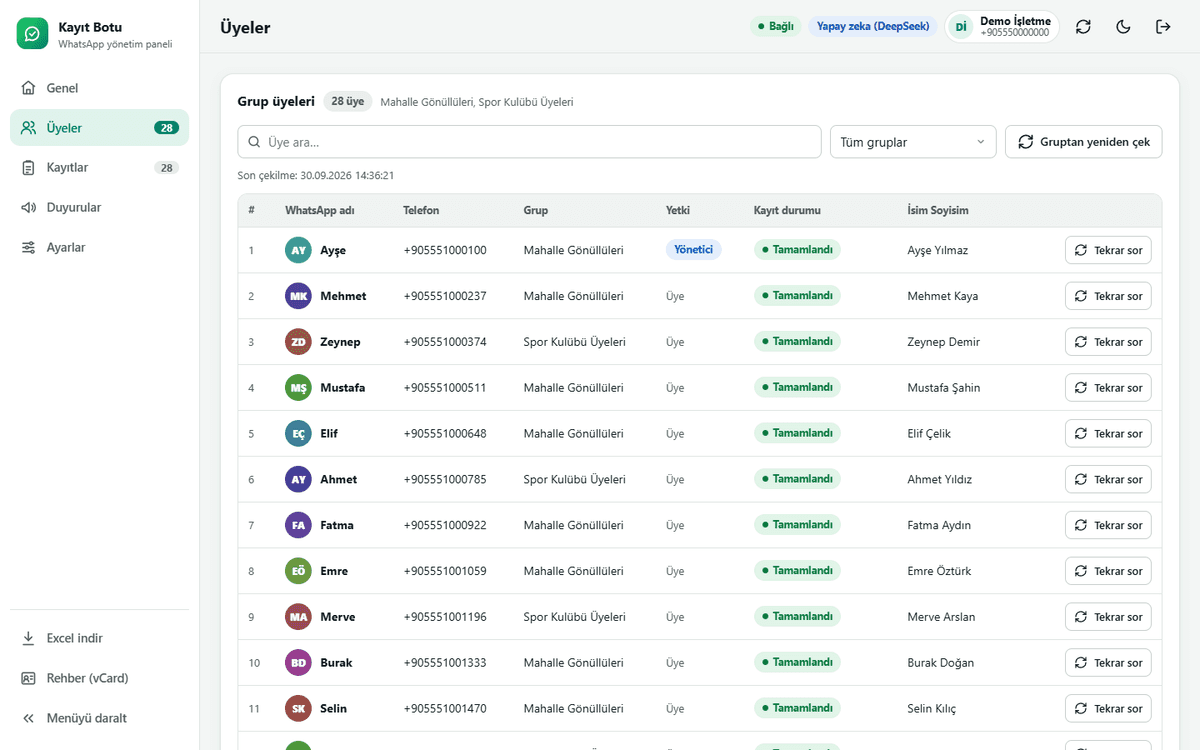Go to Duyurular megaphone item
The width and height of the screenshot is (1200, 750).
click(99, 208)
